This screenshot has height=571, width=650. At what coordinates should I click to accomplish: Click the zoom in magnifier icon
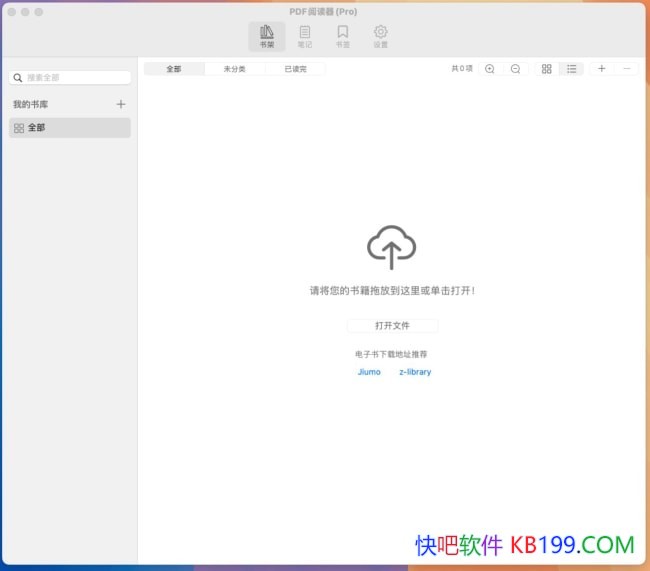490,69
